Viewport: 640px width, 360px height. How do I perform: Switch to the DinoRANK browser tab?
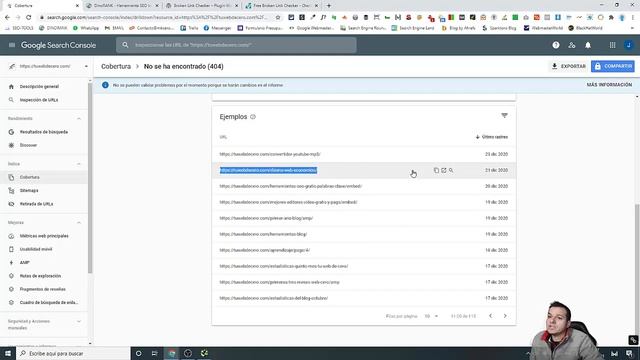click(x=121, y=6)
